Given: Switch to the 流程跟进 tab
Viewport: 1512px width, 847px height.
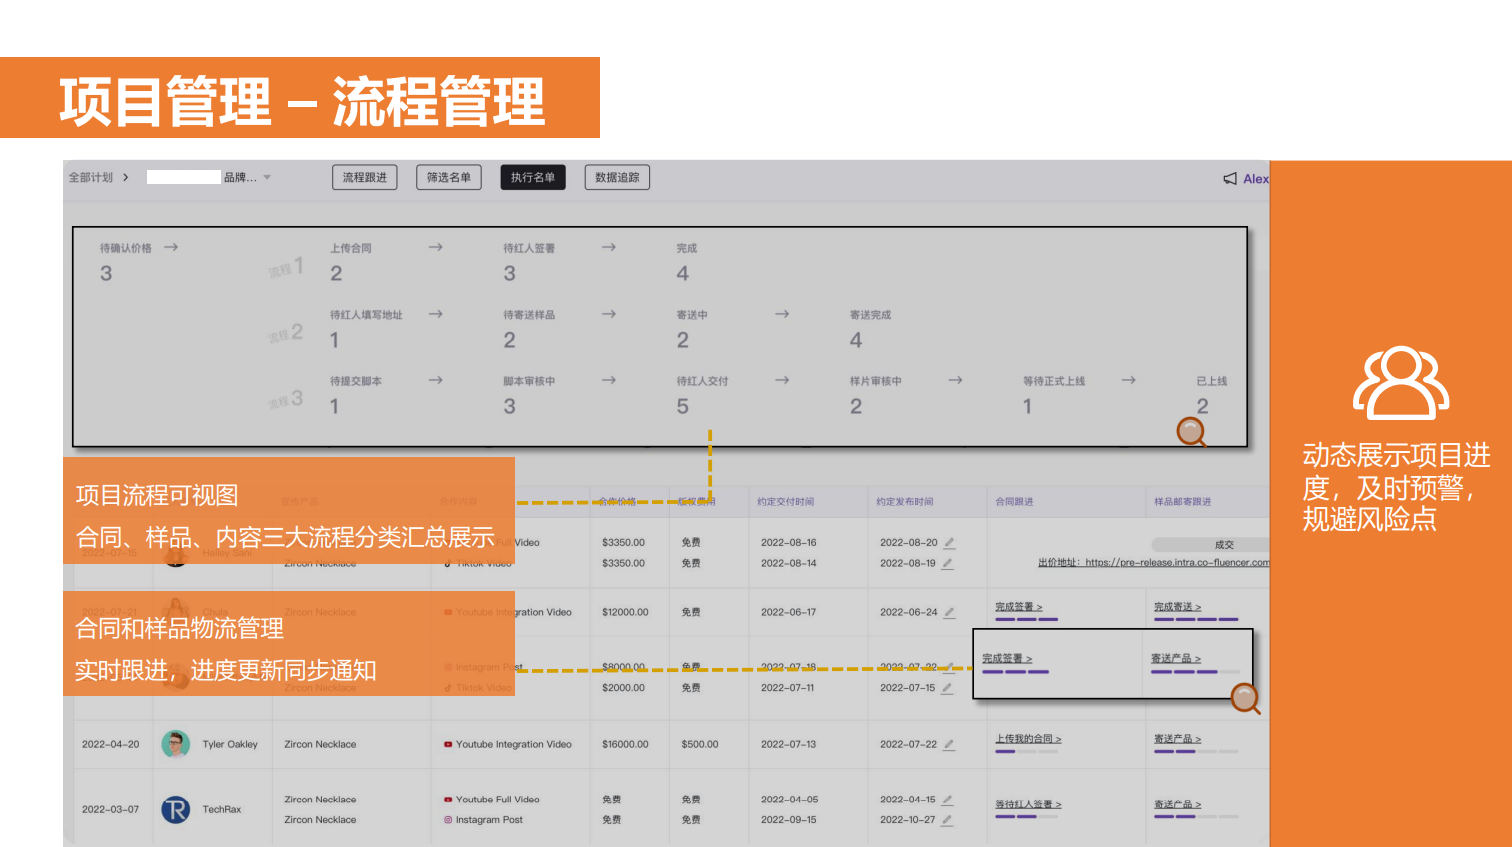Looking at the screenshot, I should click(364, 177).
